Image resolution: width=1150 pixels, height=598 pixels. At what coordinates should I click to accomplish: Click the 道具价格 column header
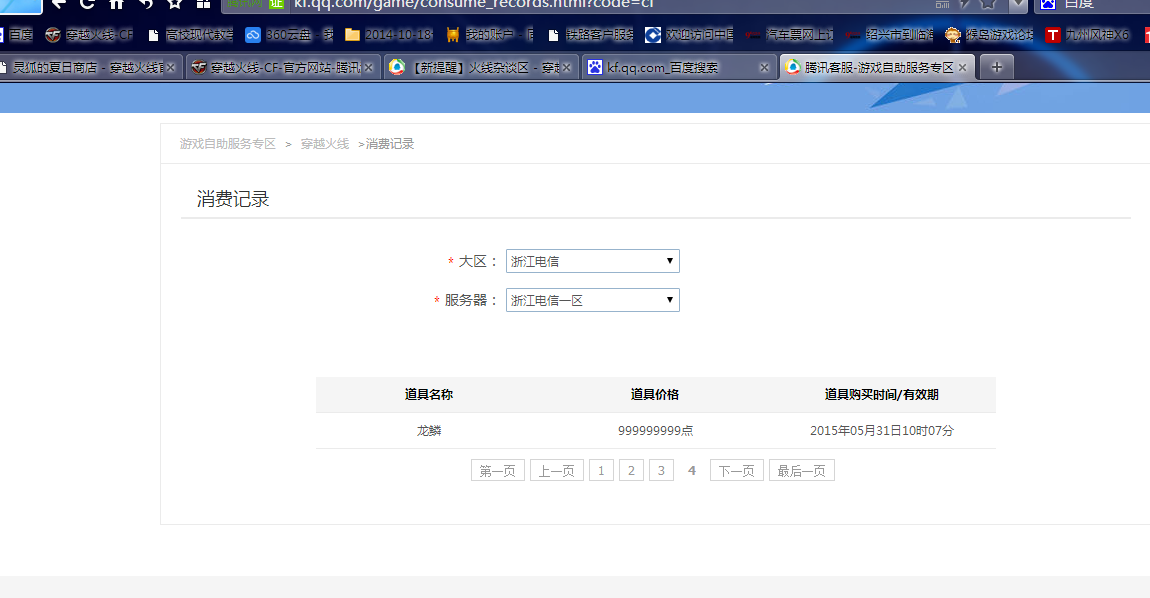click(x=655, y=395)
